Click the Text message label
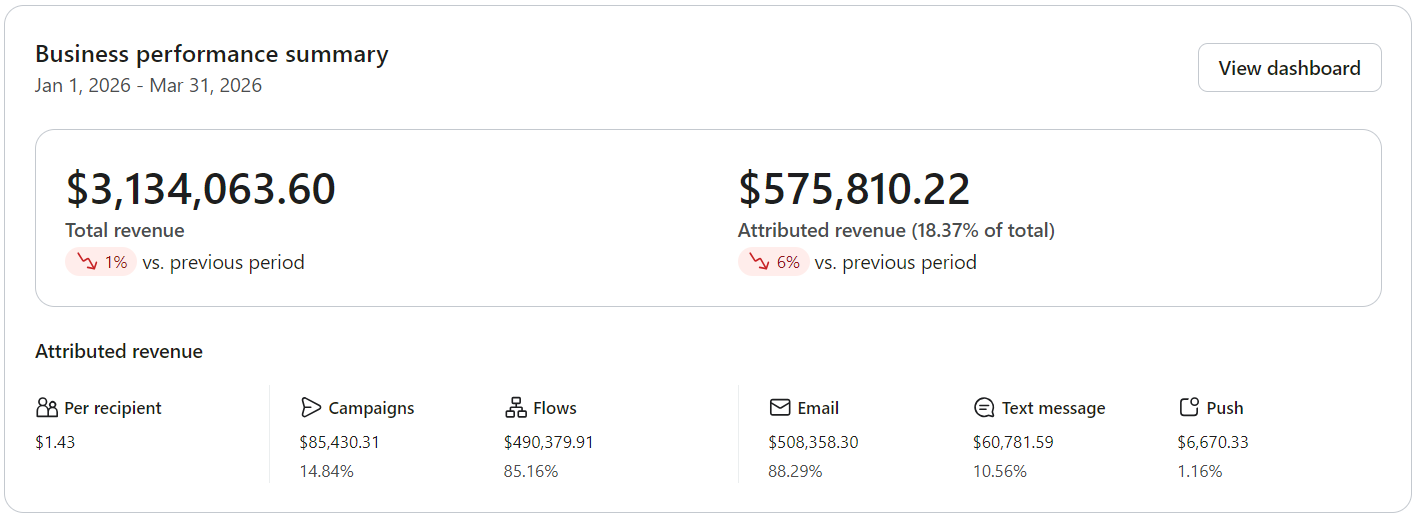This screenshot has height=518, width=1417. [1054, 408]
